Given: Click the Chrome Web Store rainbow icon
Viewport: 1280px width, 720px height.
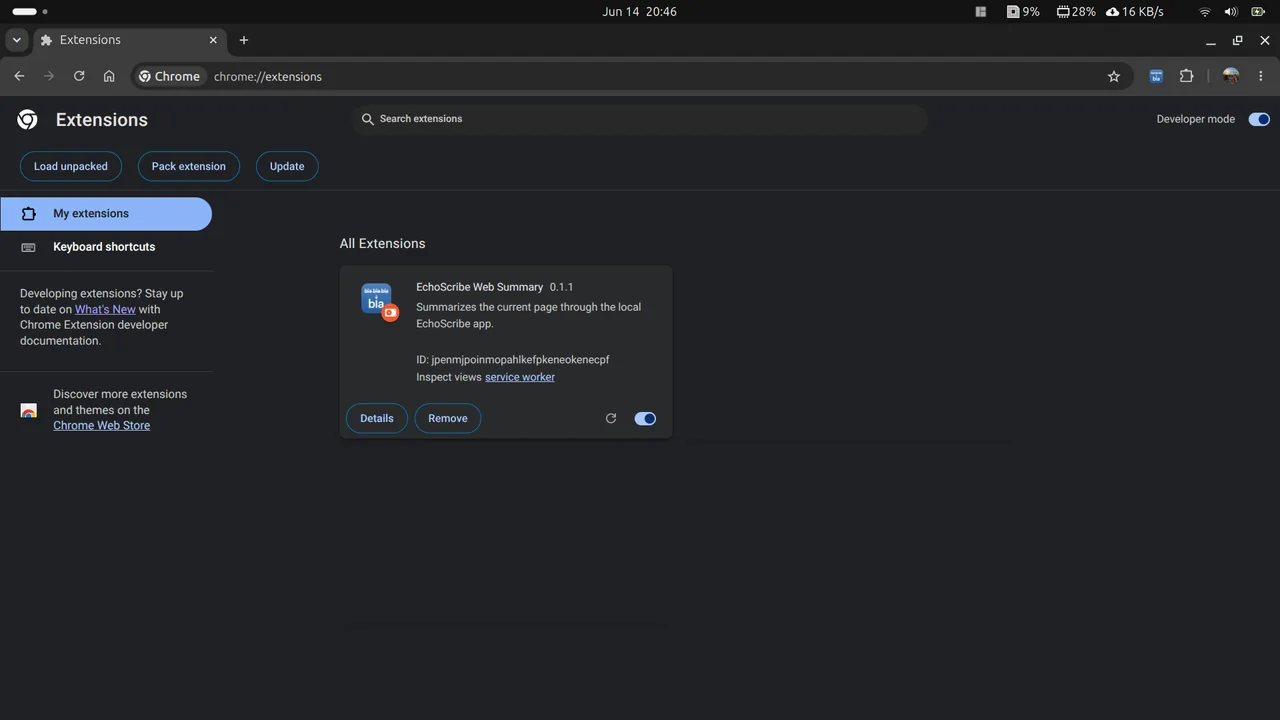Looking at the screenshot, I should click(29, 410).
